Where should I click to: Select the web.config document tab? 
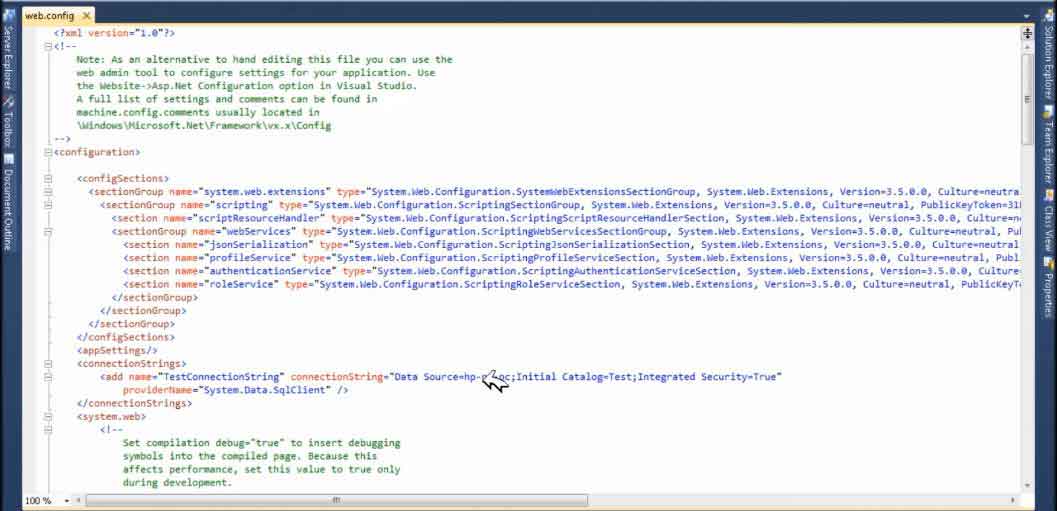(47, 16)
